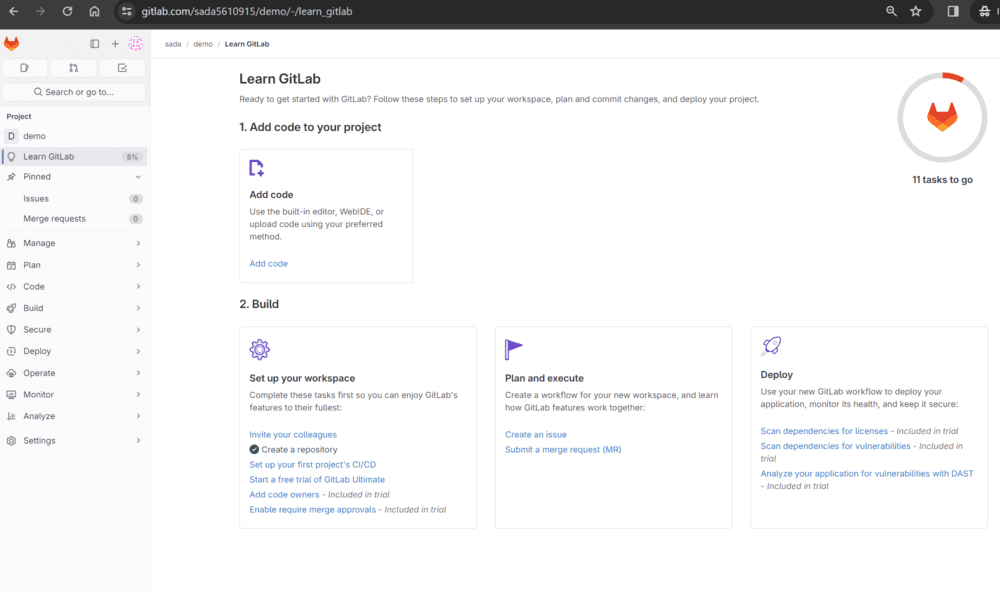The height and width of the screenshot is (591, 1000).
Task: Open Issues in the pinned section
Action: tap(75, 199)
